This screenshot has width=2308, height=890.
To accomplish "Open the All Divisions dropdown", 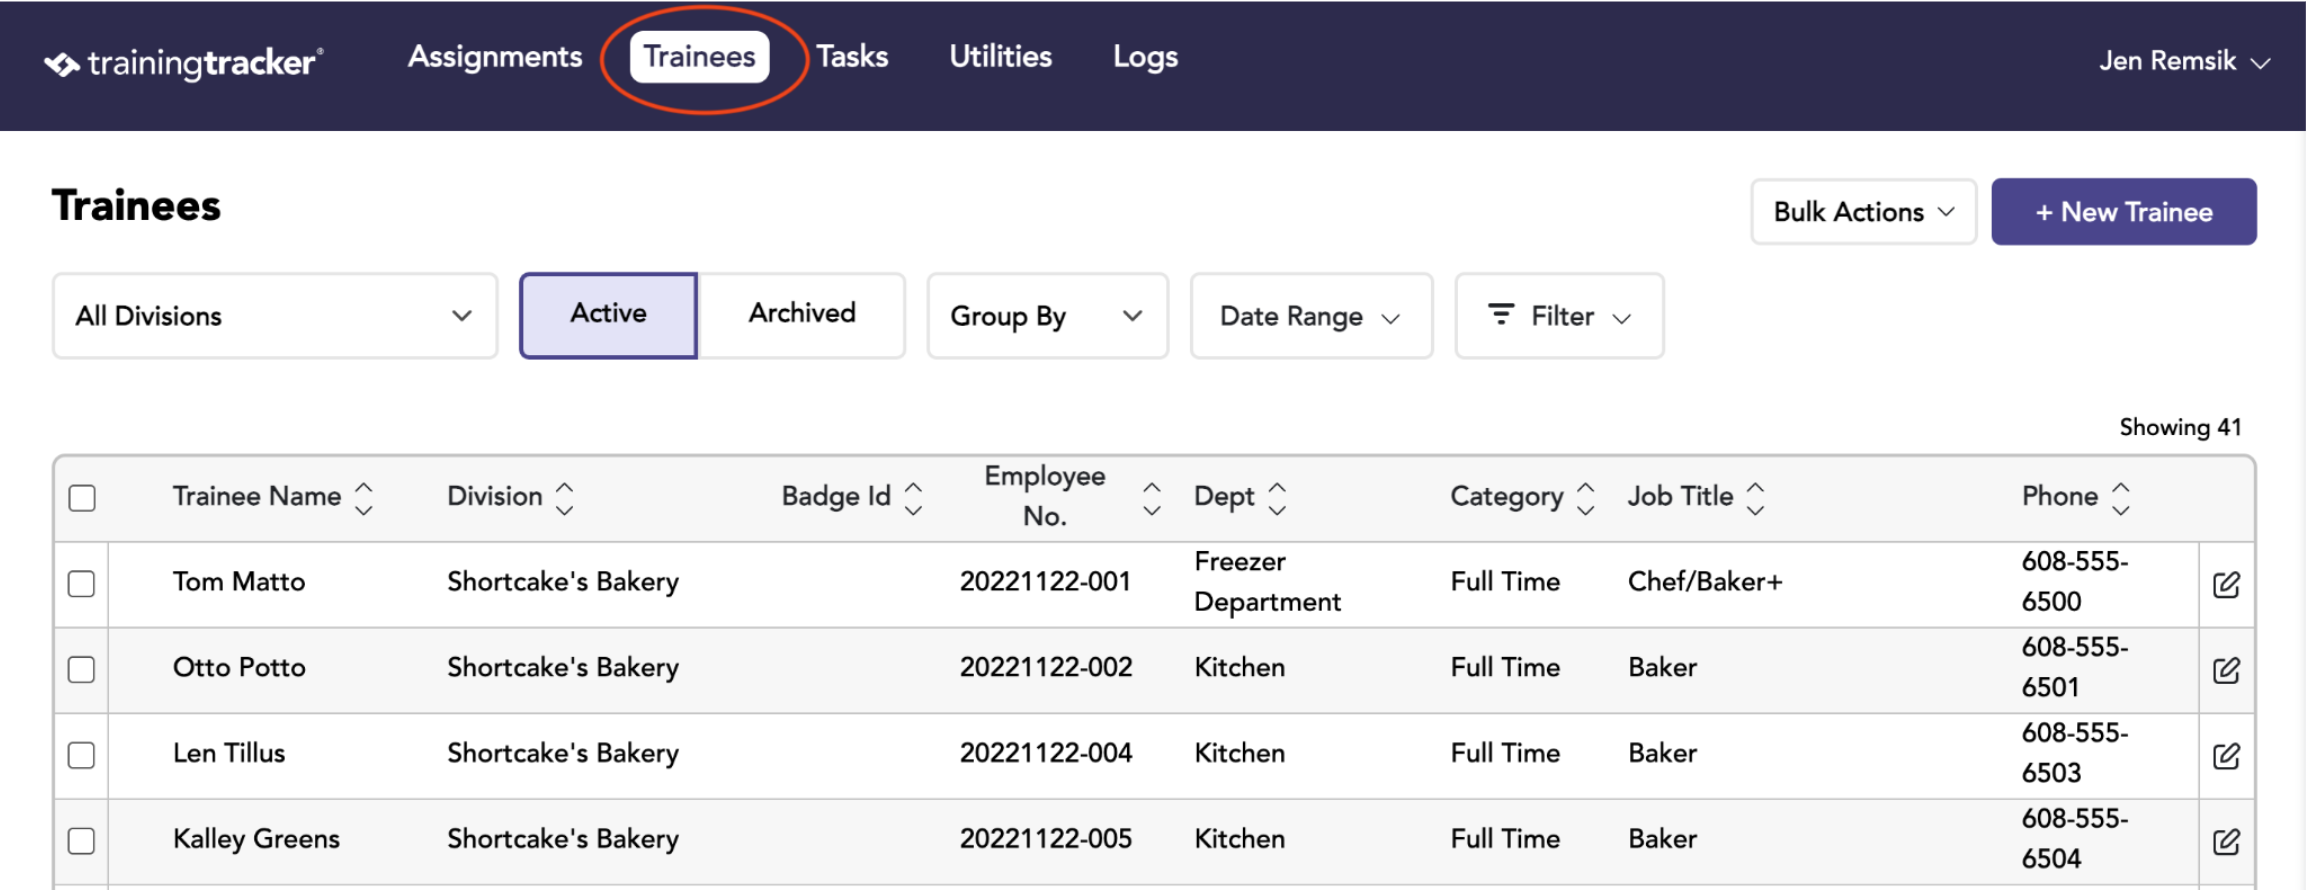I will tap(275, 316).
